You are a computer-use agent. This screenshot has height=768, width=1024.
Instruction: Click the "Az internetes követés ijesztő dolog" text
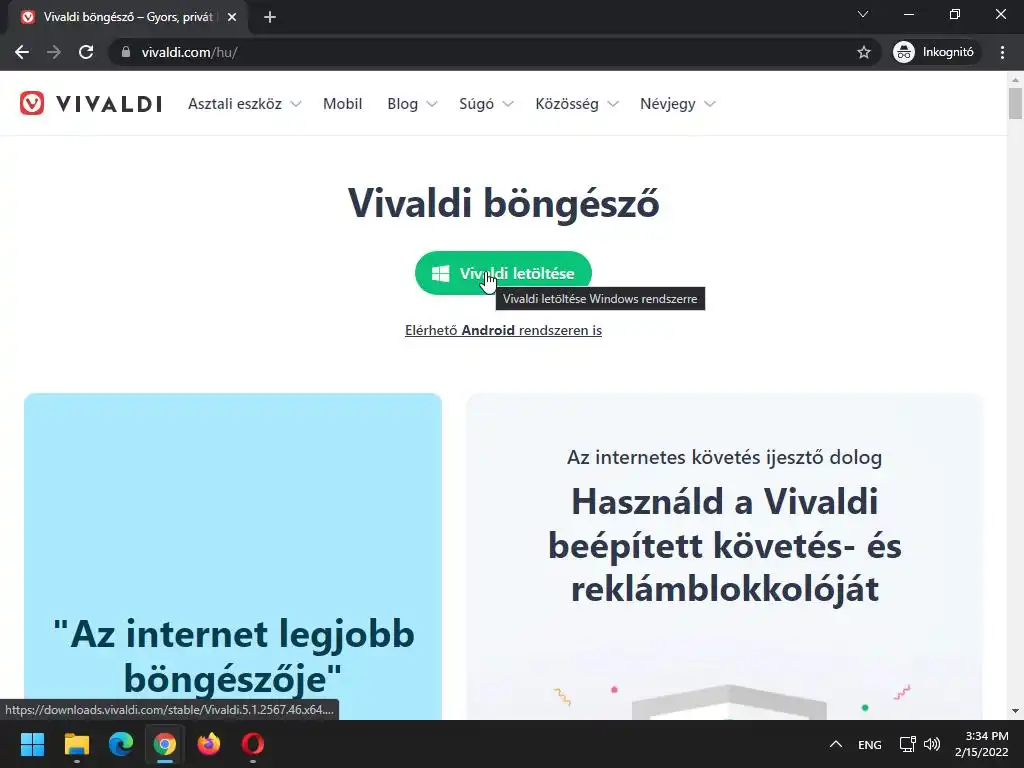(724, 457)
